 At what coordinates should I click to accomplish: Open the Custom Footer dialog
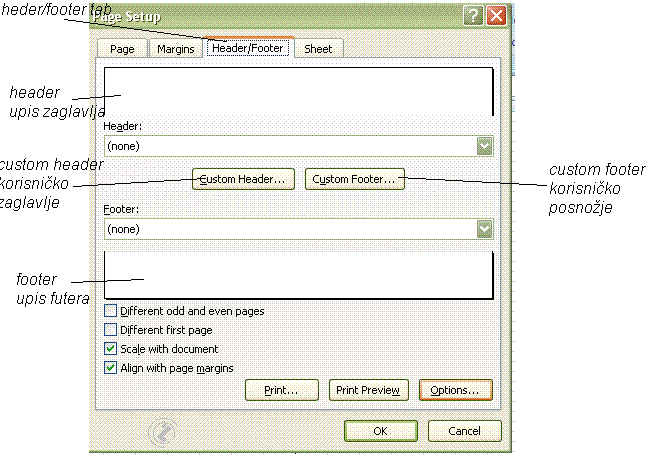[x=355, y=179]
